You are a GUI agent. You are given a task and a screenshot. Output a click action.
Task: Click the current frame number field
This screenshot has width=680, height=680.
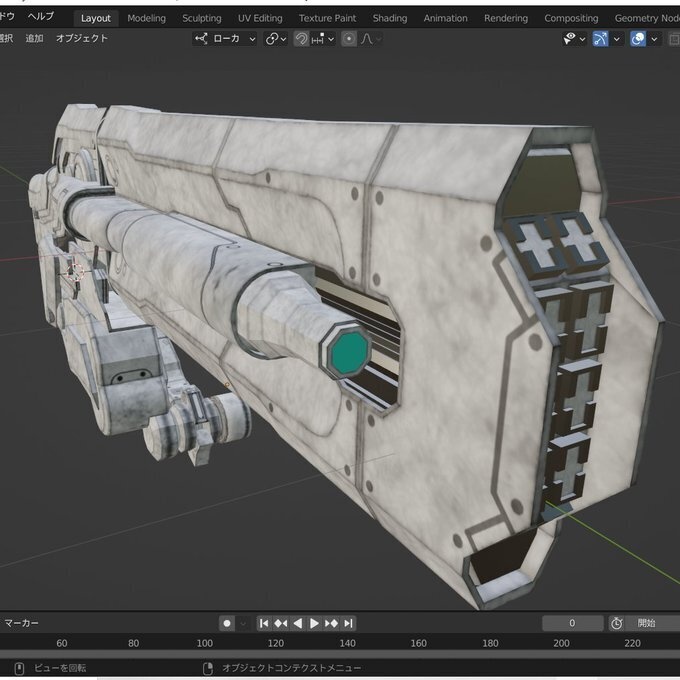(572, 623)
